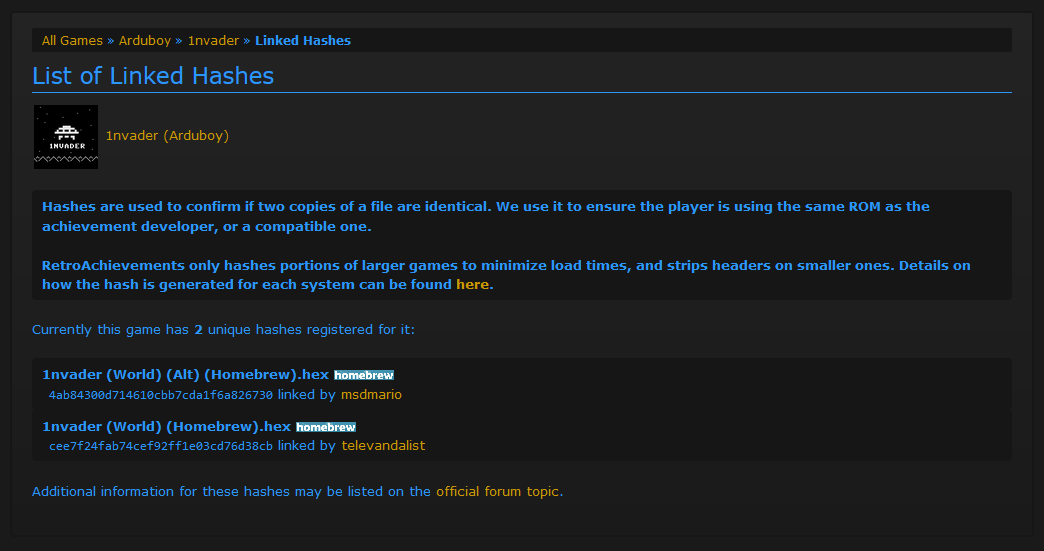The width and height of the screenshot is (1044, 551).
Task: Click homebrew badge beside the Alt hex file
Action: pos(364,375)
